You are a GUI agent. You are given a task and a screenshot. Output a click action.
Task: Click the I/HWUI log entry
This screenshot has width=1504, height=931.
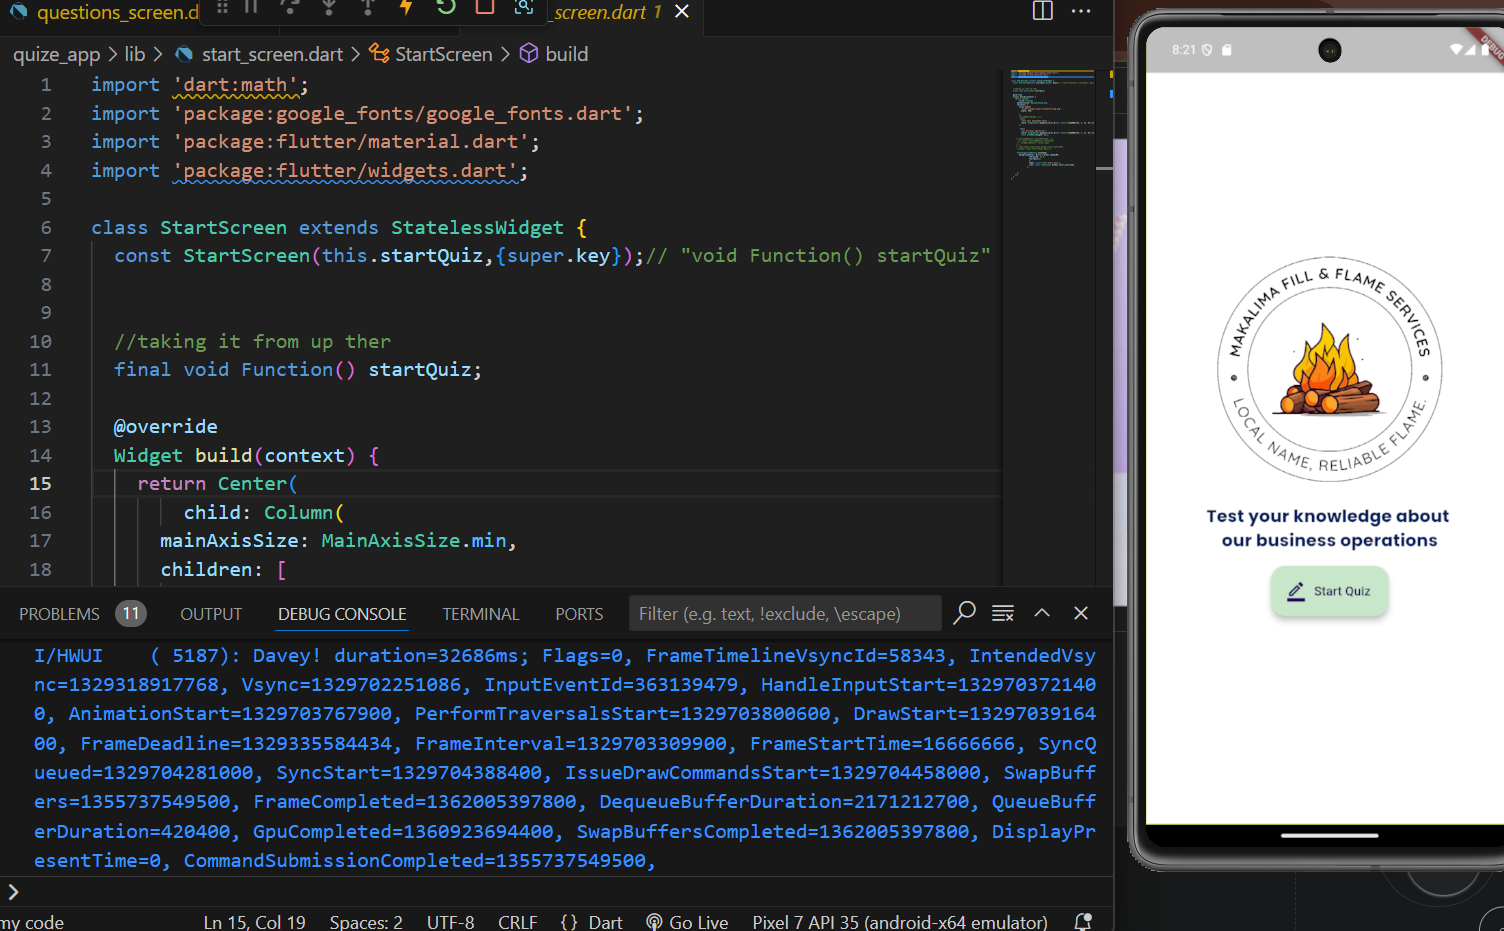pyautogui.click(x=565, y=757)
